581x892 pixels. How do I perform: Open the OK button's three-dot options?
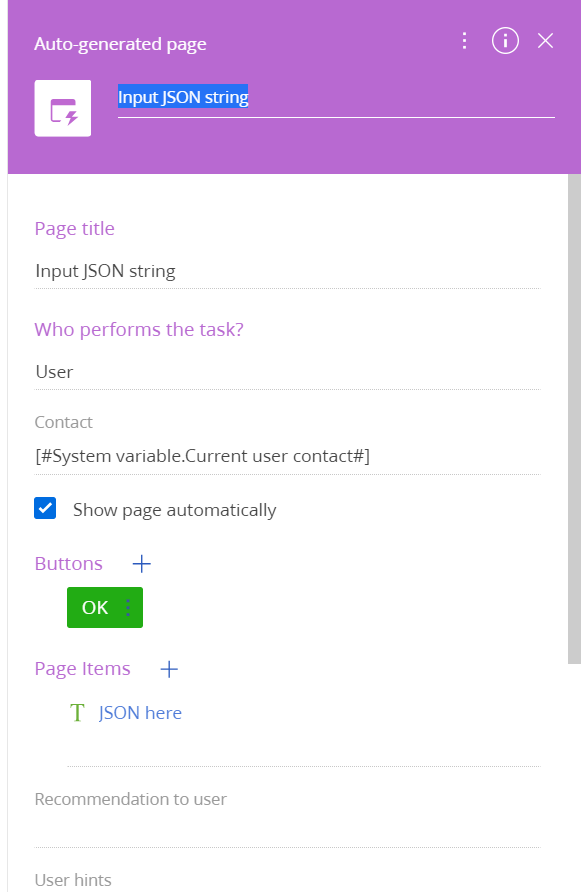tap(128, 608)
